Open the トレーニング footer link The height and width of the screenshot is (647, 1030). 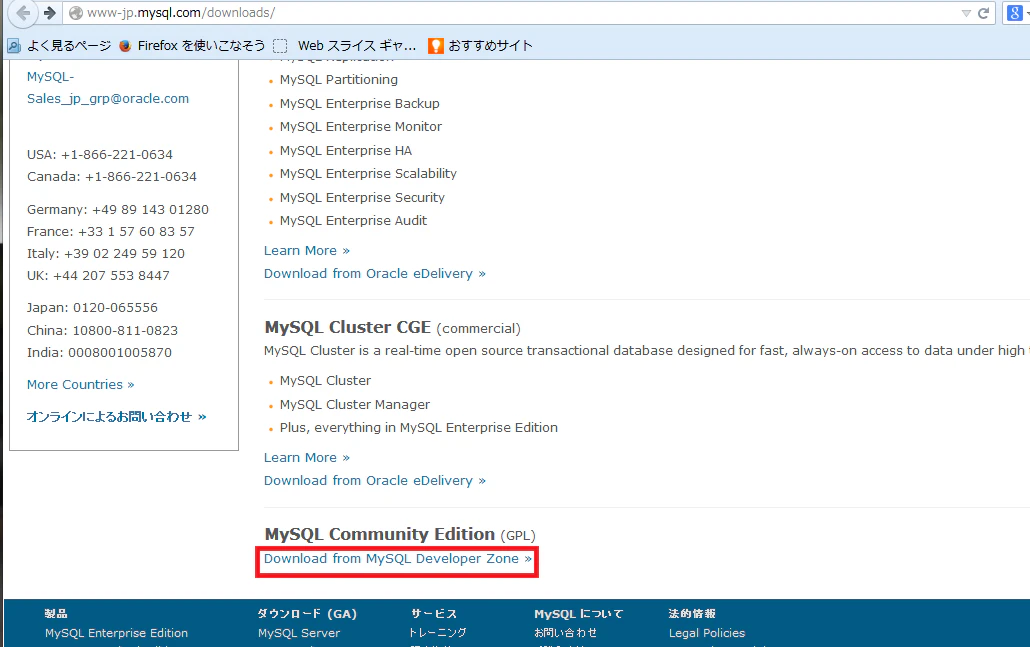(x=437, y=633)
